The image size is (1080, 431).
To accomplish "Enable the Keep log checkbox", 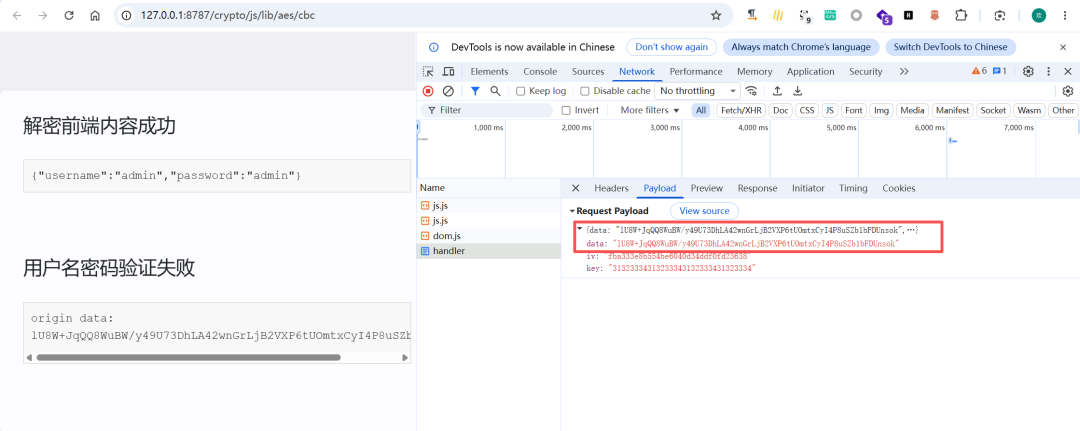I will point(521,91).
